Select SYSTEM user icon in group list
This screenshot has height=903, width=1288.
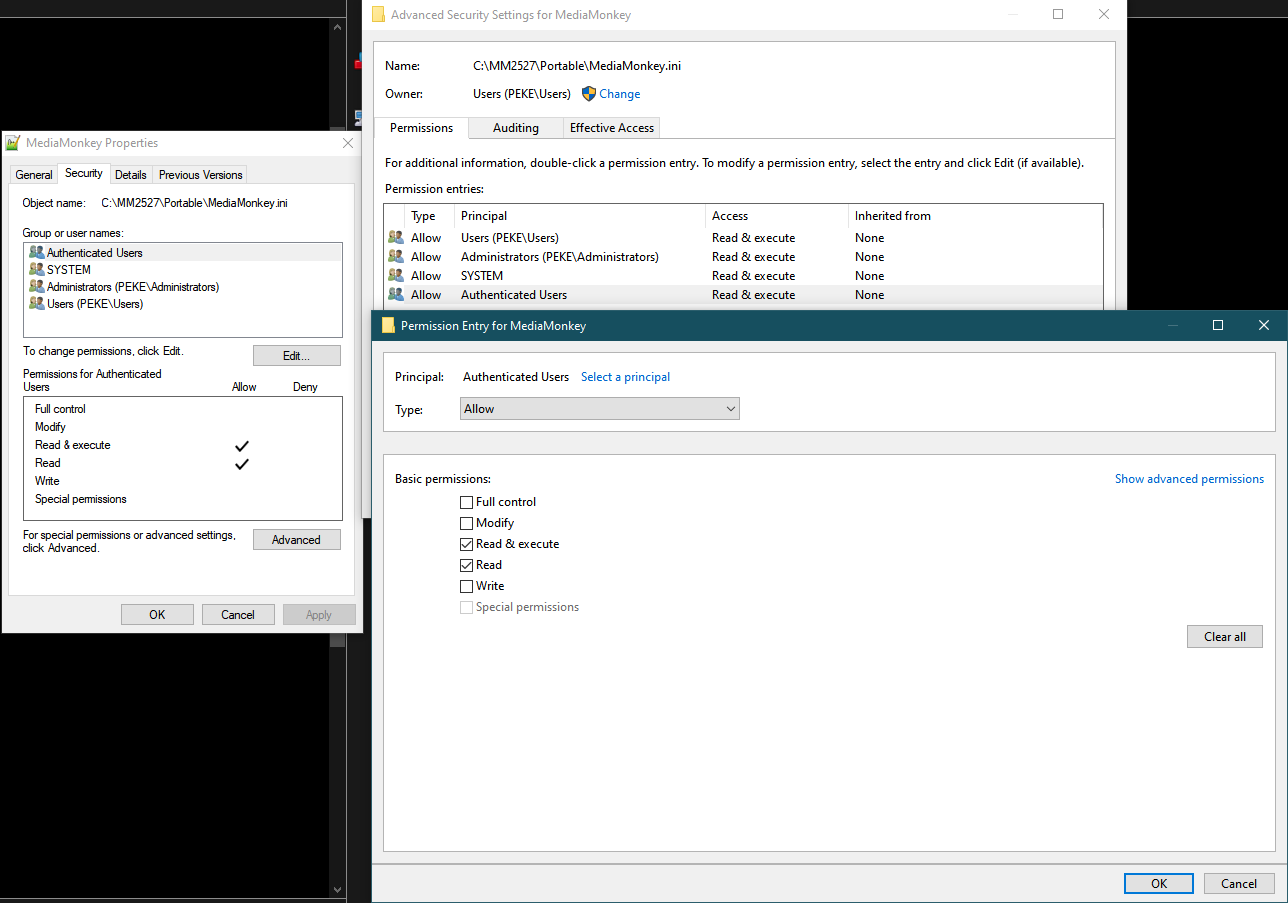pyautogui.click(x=37, y=270)
